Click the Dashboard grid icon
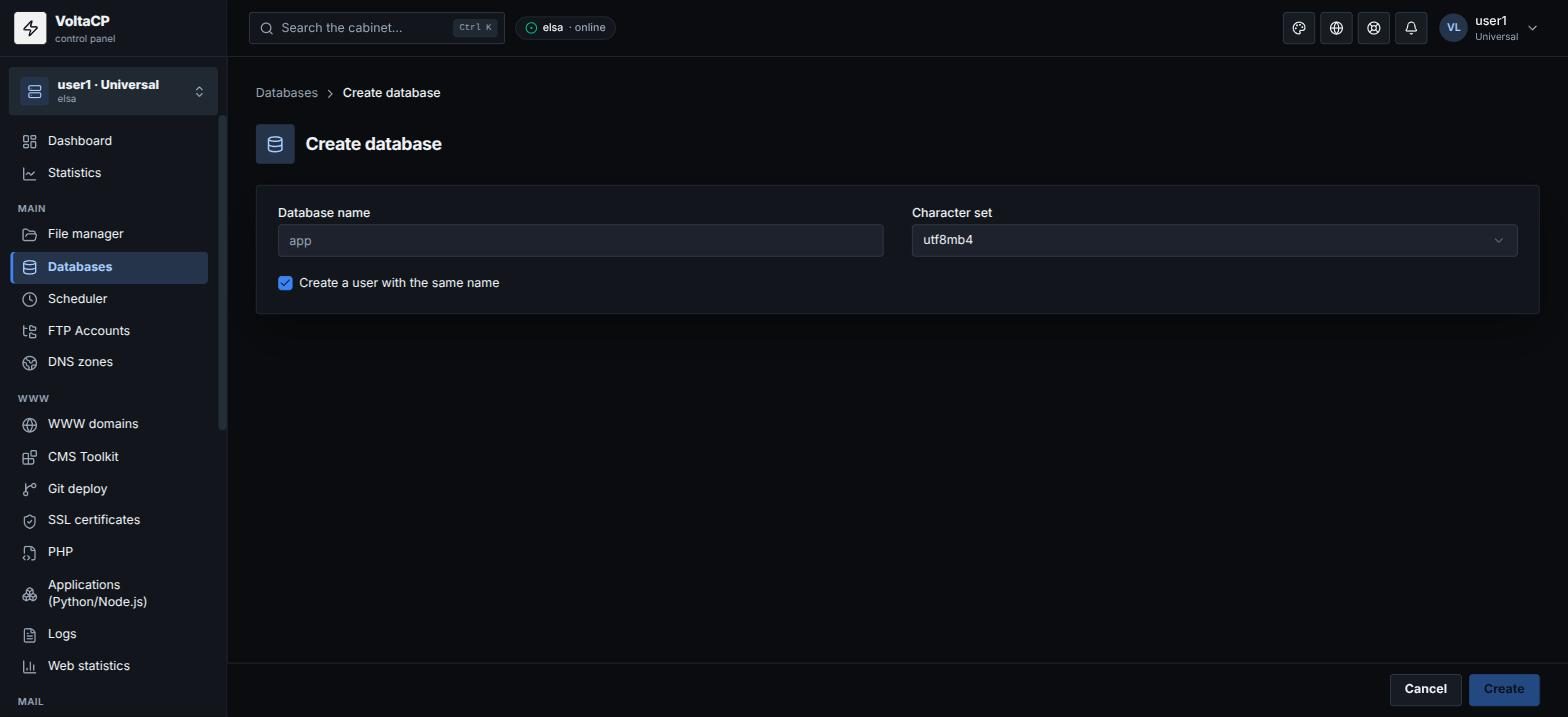The image size is (1568, 717). coord(30,141)
